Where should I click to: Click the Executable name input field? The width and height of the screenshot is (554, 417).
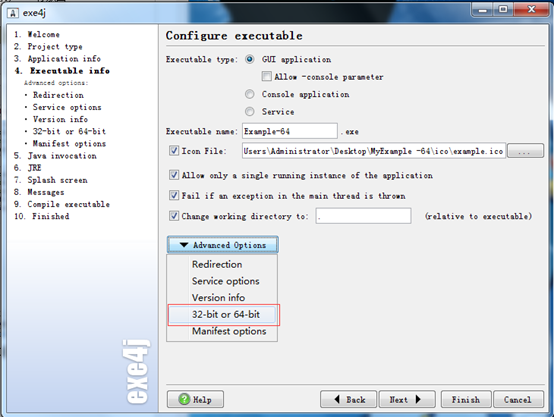pyautogui.click(x=290, y=131)
